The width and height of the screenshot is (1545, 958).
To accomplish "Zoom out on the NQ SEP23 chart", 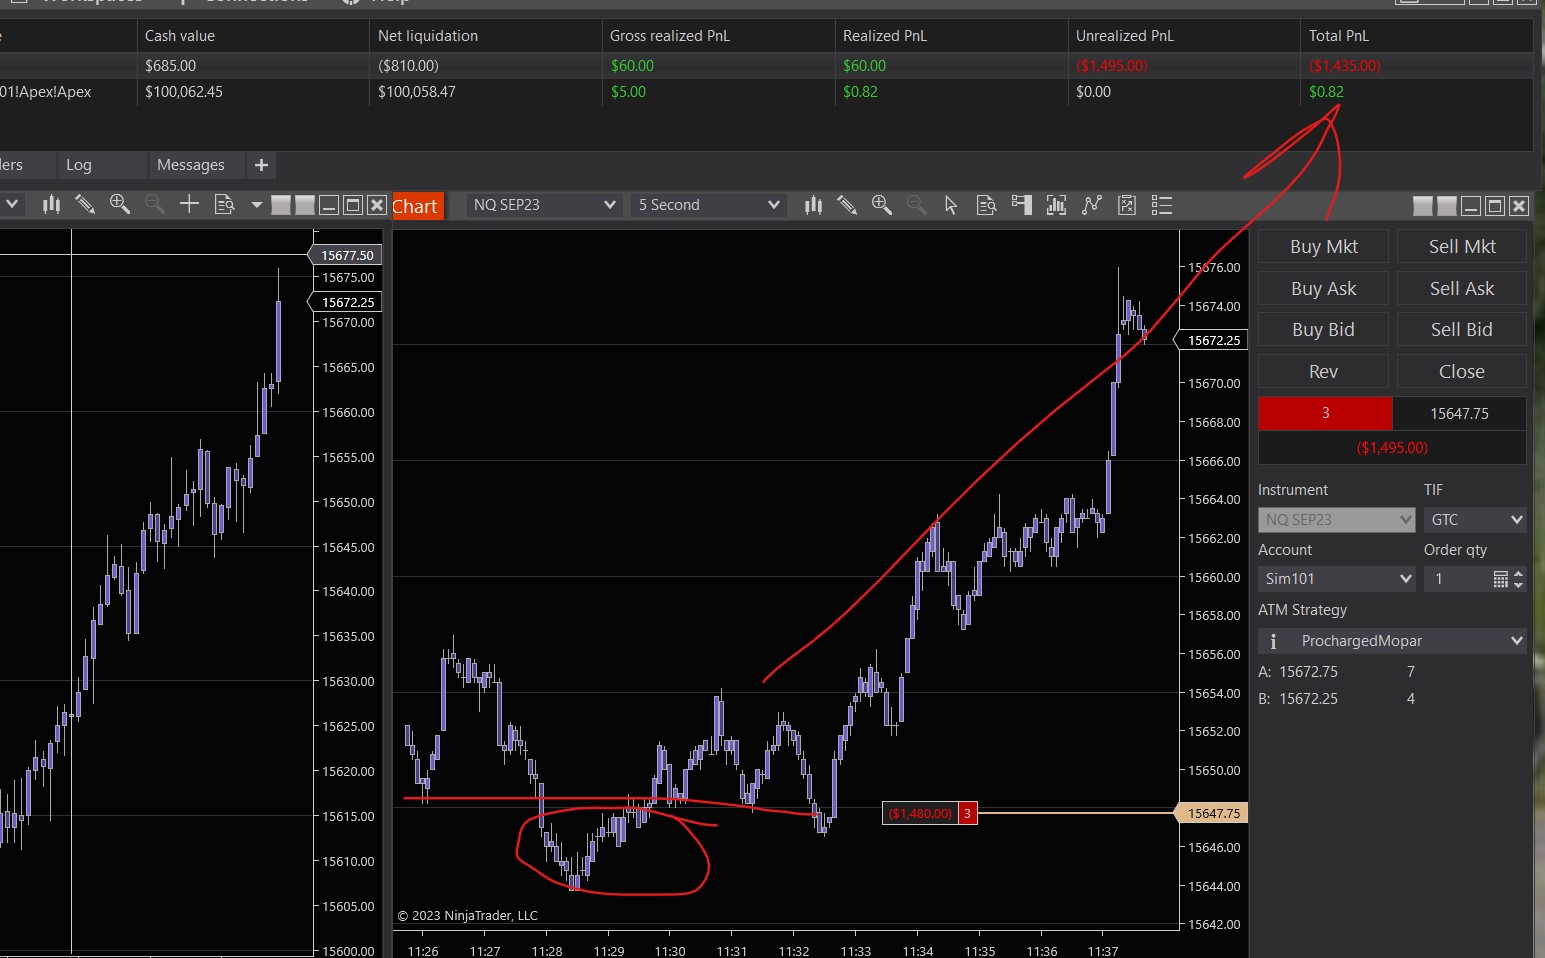I will pyautogui.click(x=916, y=205).
